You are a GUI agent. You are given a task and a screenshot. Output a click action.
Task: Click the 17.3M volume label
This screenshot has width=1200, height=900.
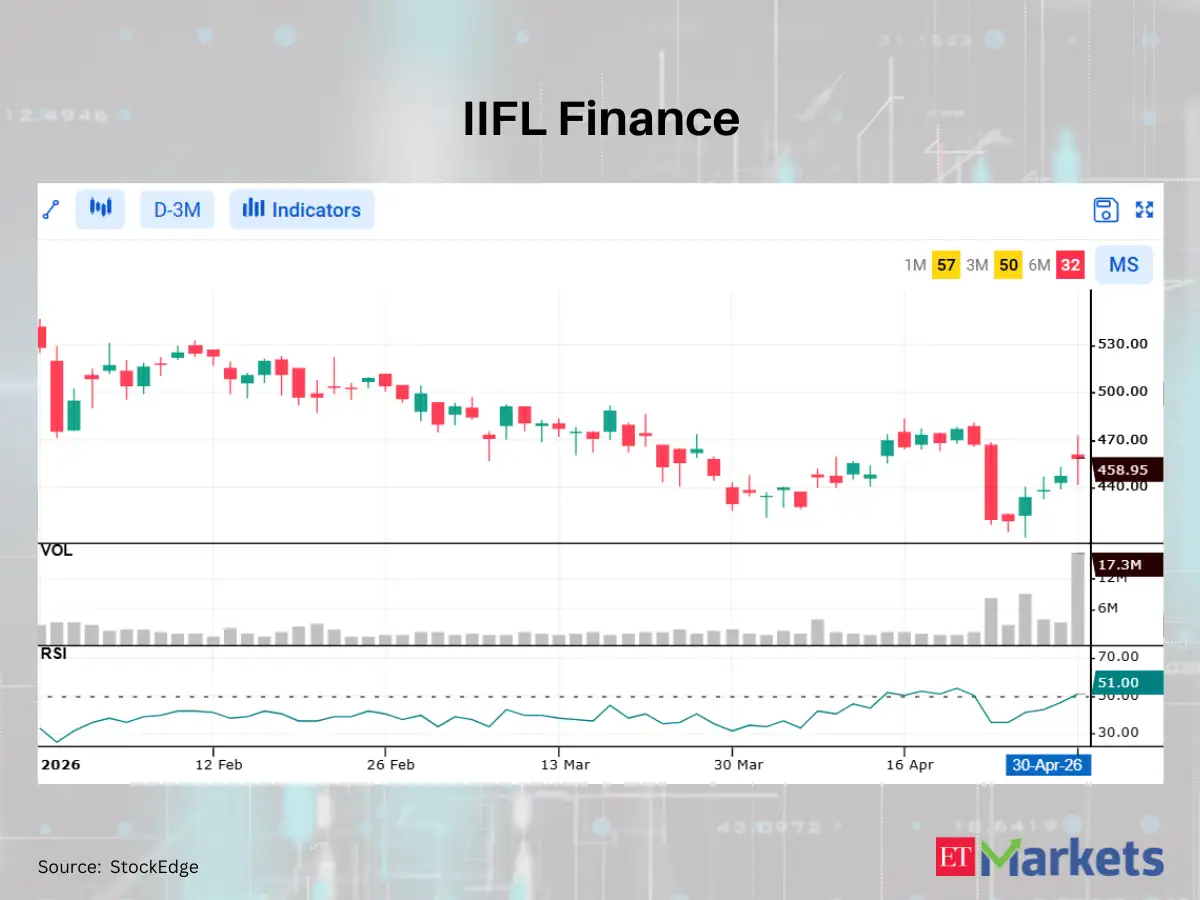point(1126,565)
